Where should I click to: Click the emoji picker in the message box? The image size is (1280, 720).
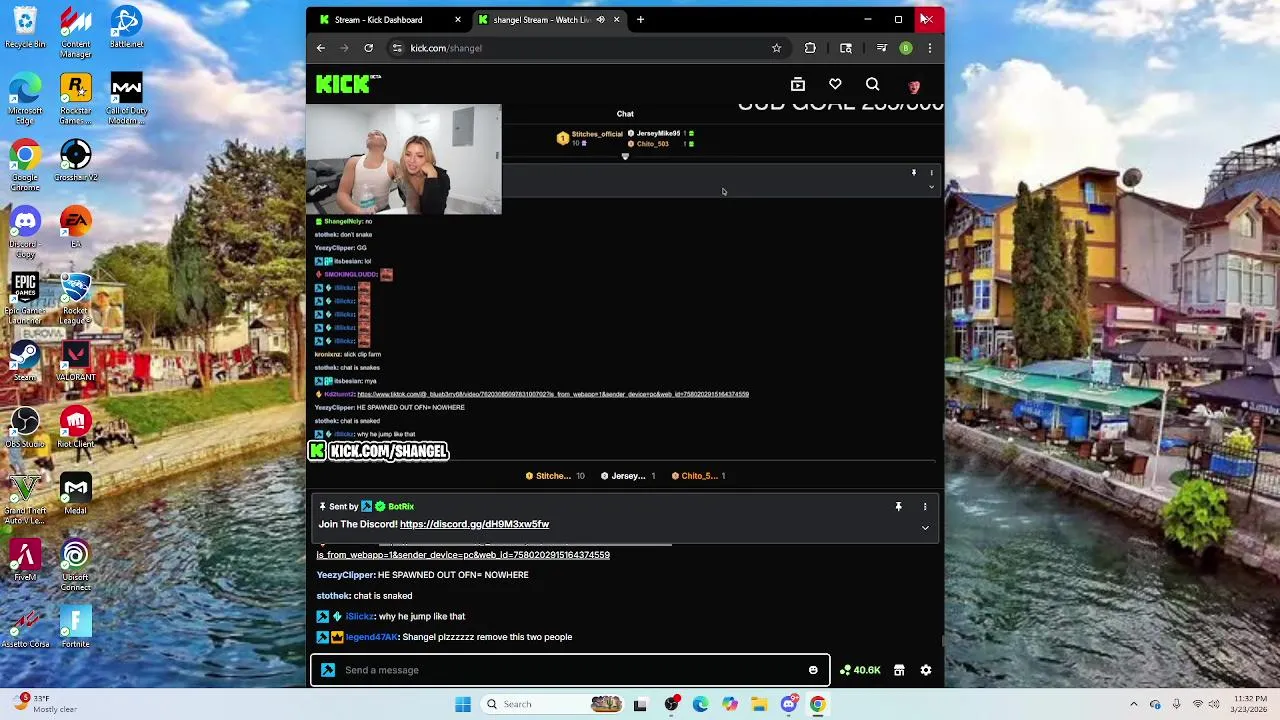click(813, 670)
